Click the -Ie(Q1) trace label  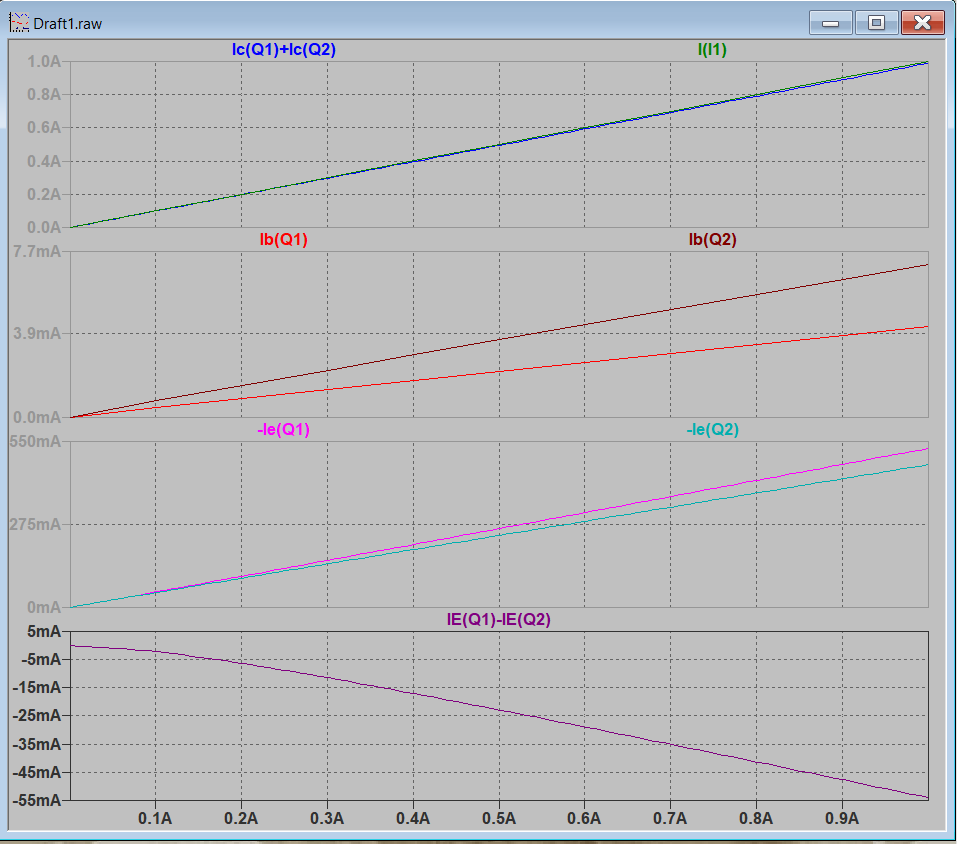click(284, 430)
